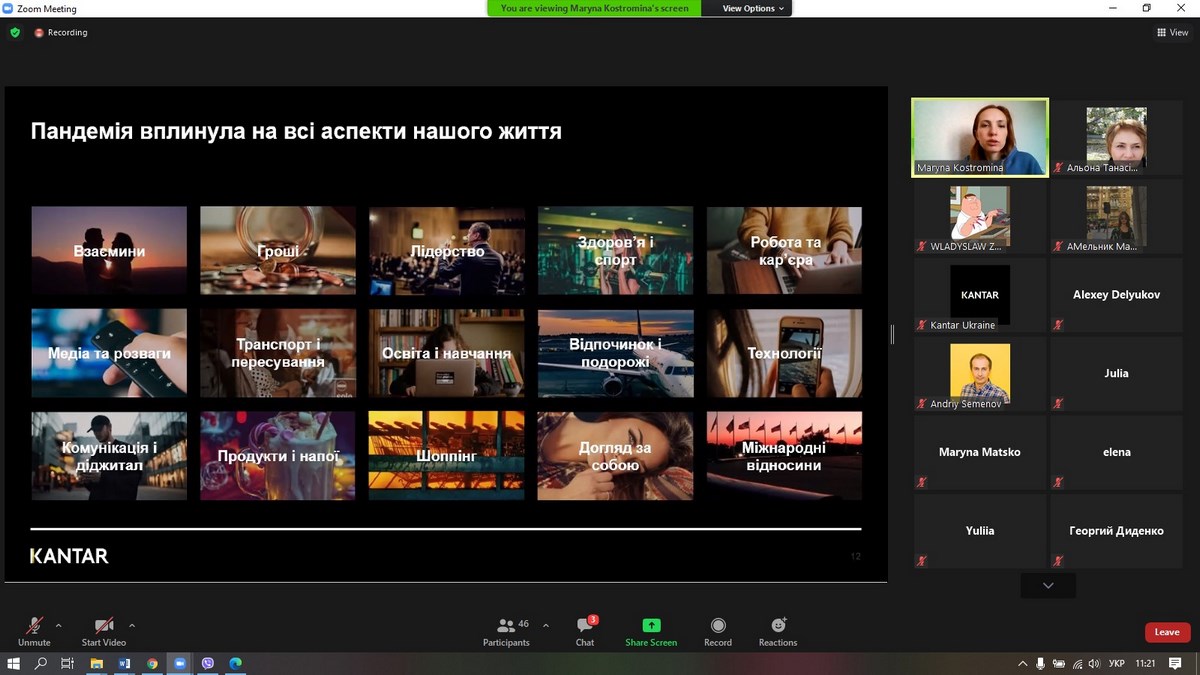Click the panel divider handle beside the slide
This screenshot has height=675, width=1200.
[892, 334]
